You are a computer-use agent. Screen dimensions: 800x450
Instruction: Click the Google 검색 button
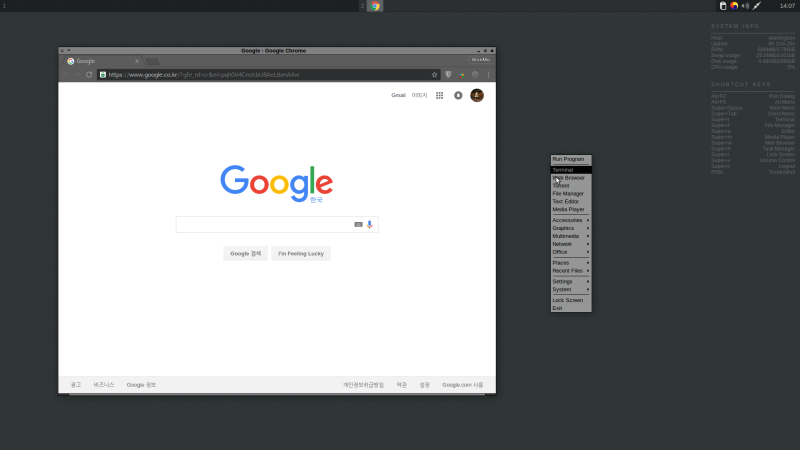point(245,254)
